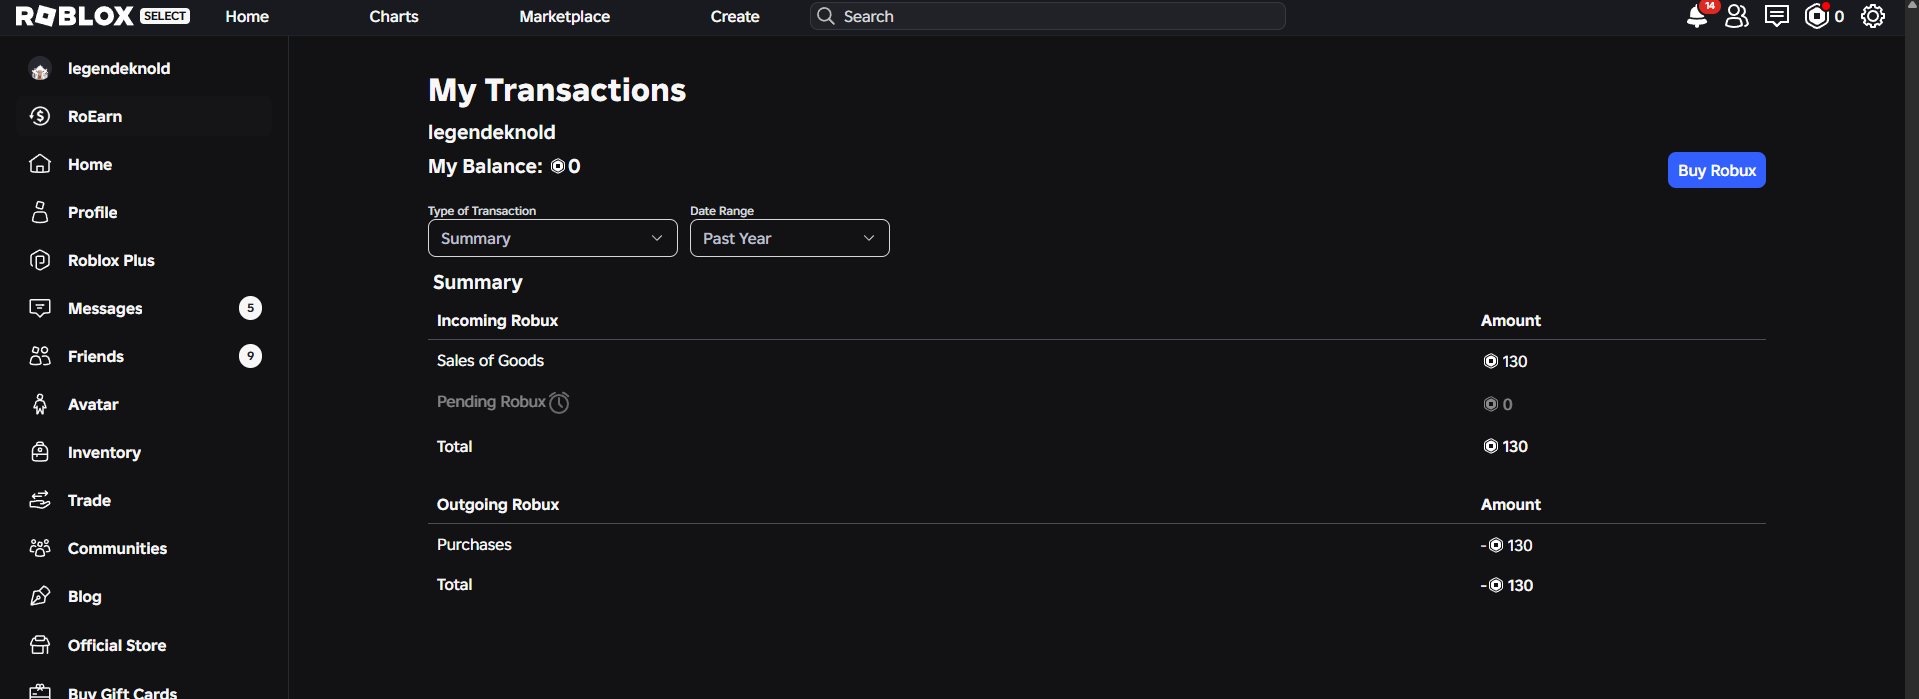Click the Pending Robux clock icon
The image size is (1919, 699).
[559, 402]
